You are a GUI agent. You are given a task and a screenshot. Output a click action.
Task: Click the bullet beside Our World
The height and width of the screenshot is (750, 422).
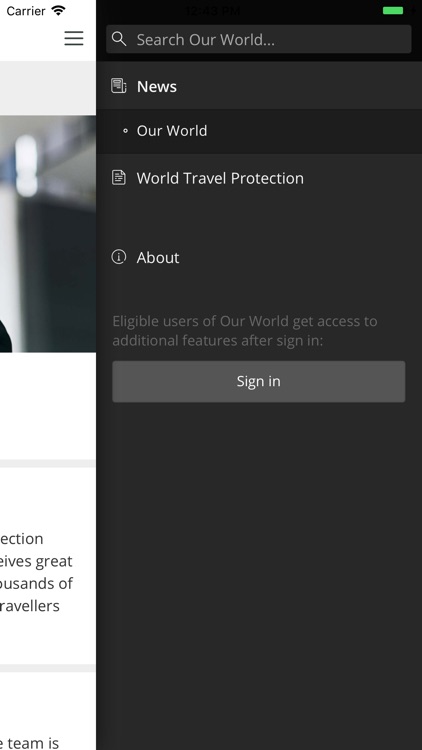click(x=125, y=131)
